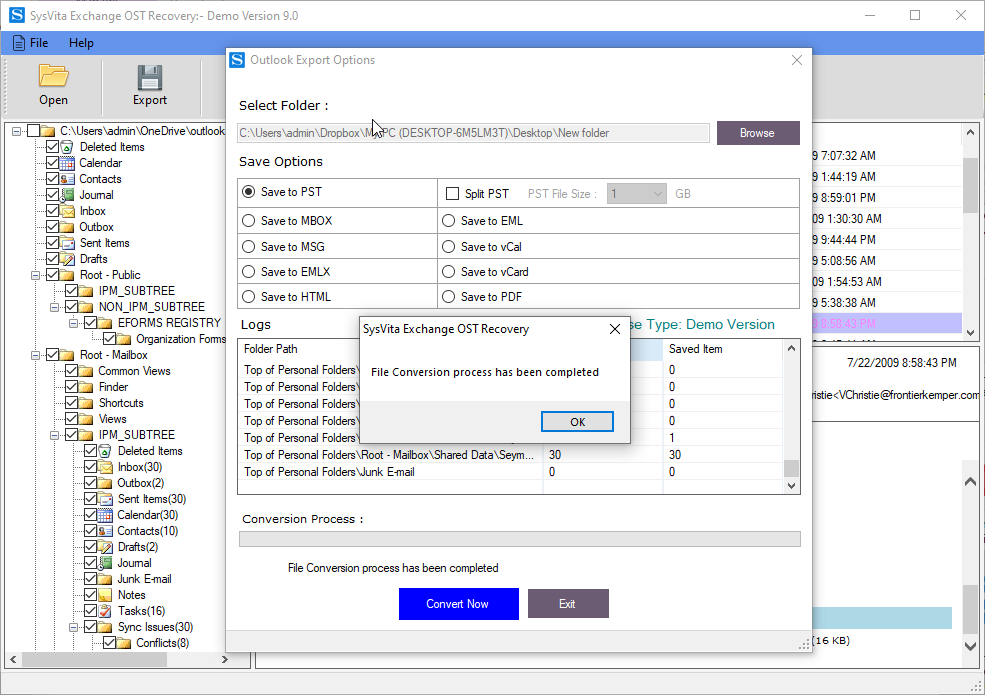Click the Deleted Items recycle icon at top
The image size is (985, 695).
tap(67, 147)
